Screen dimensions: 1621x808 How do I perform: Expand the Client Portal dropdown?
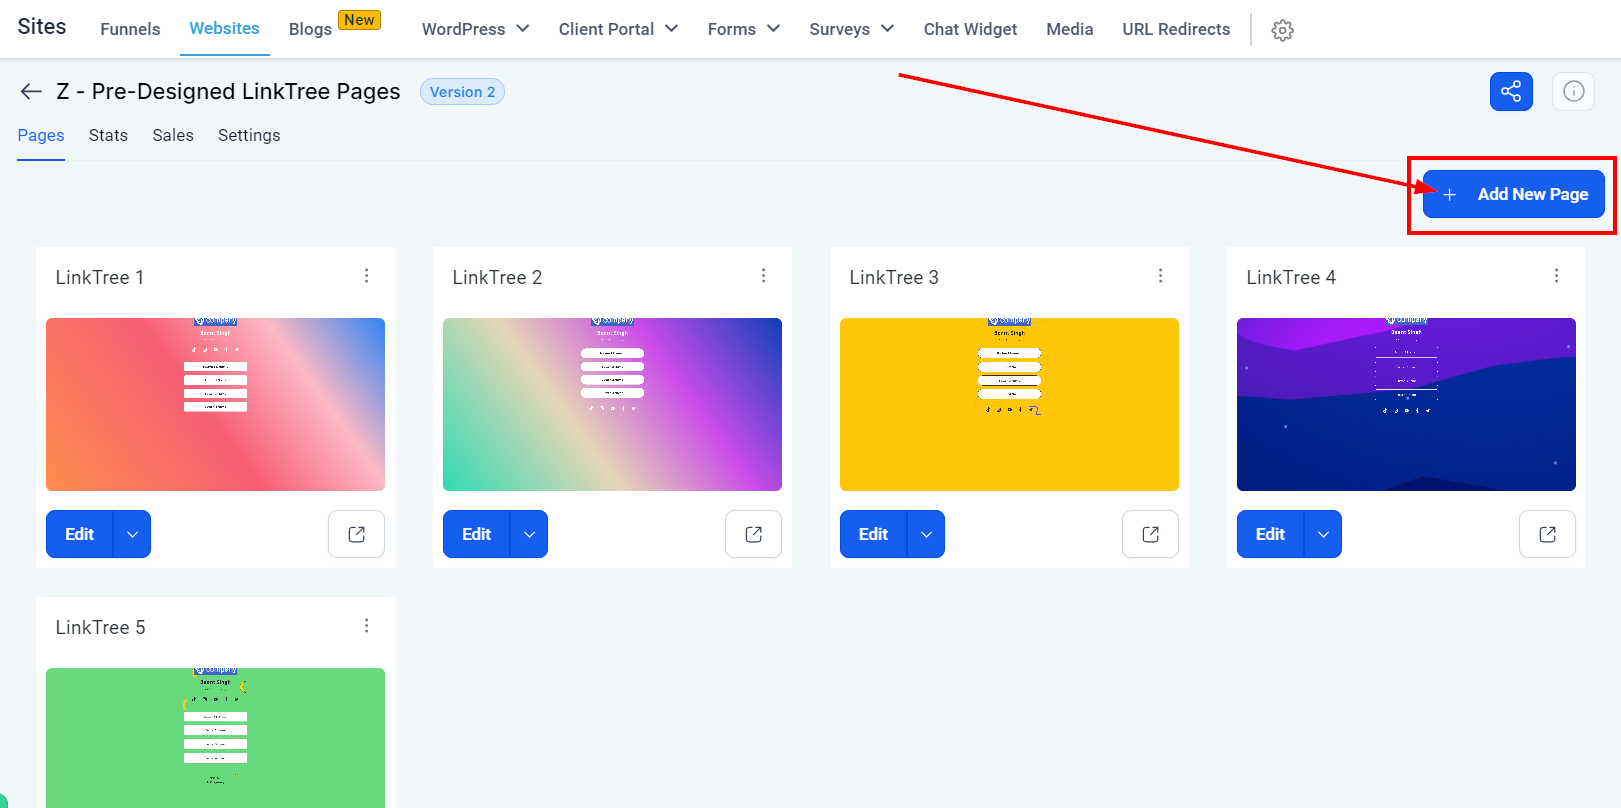click(x=618, y=29)
